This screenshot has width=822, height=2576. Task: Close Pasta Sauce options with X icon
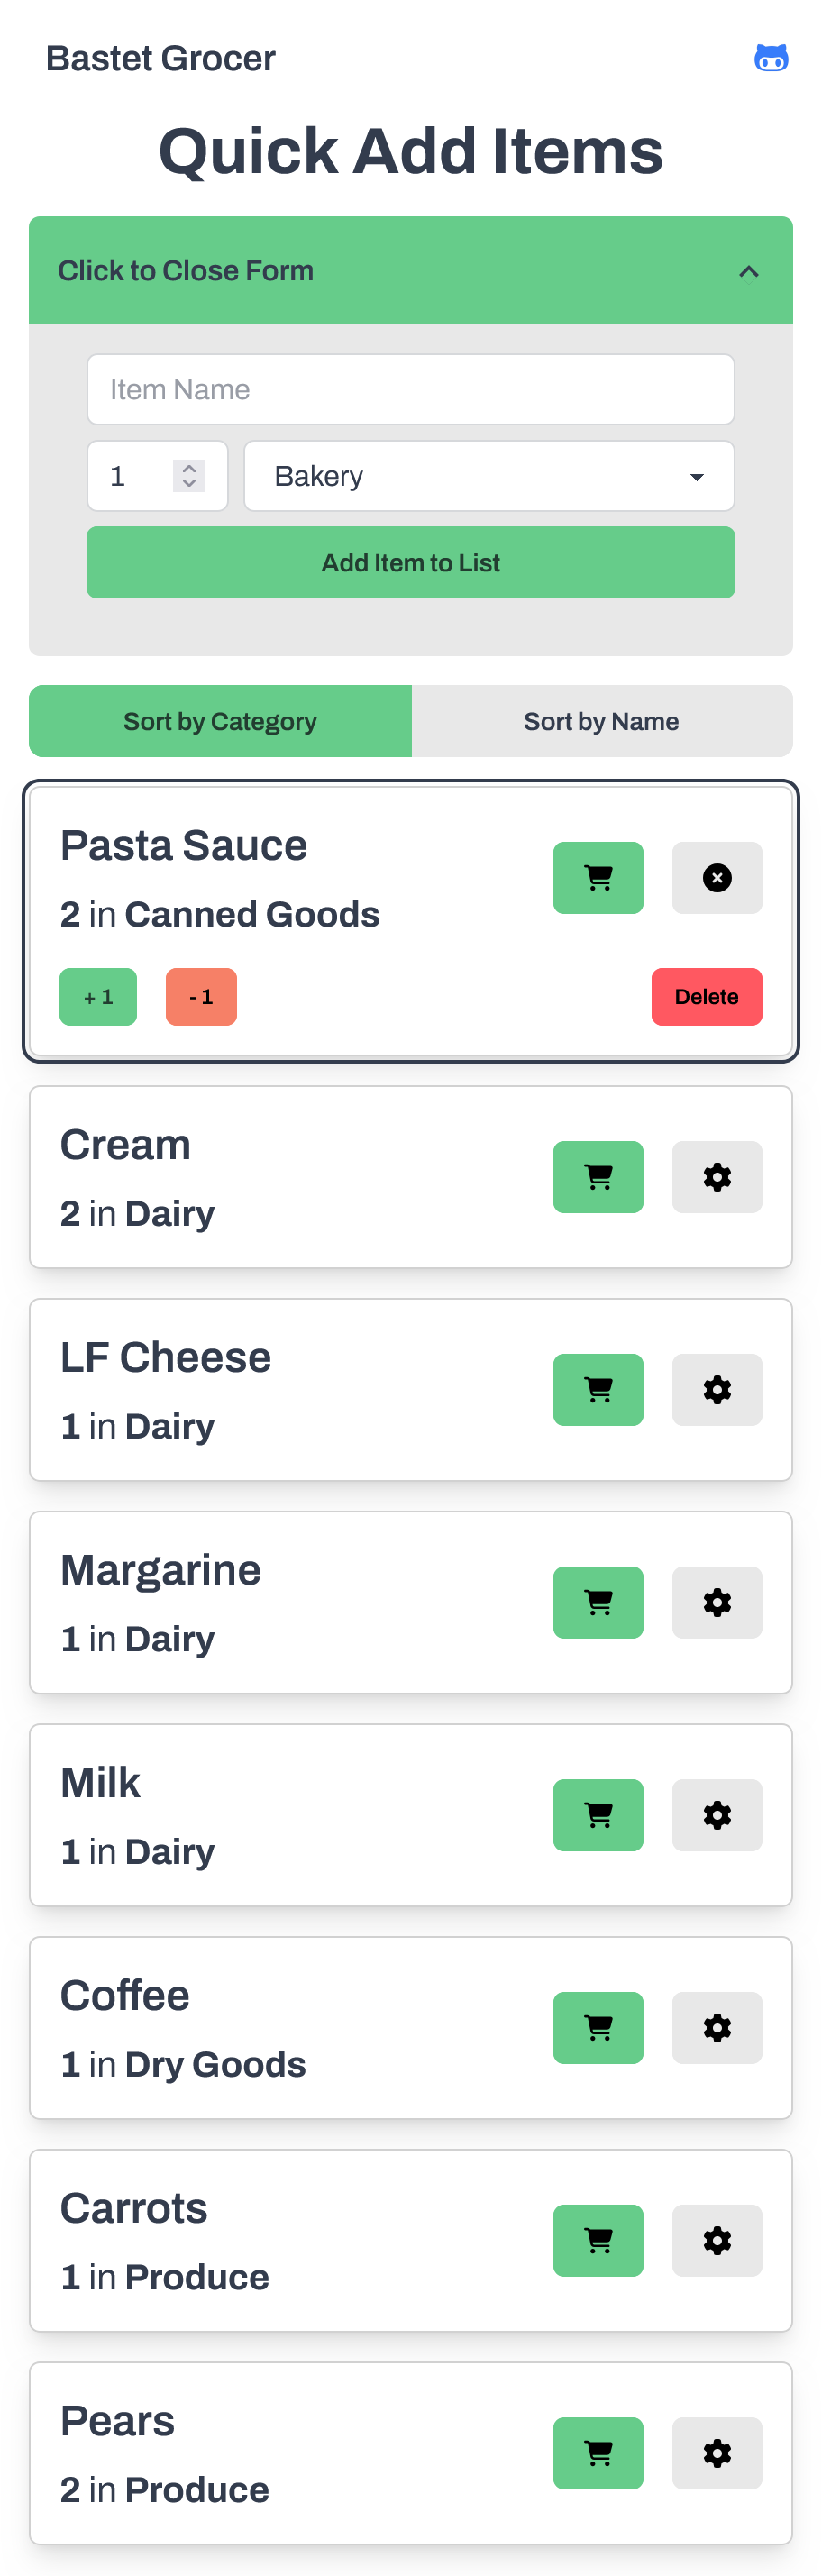point(716,878)
